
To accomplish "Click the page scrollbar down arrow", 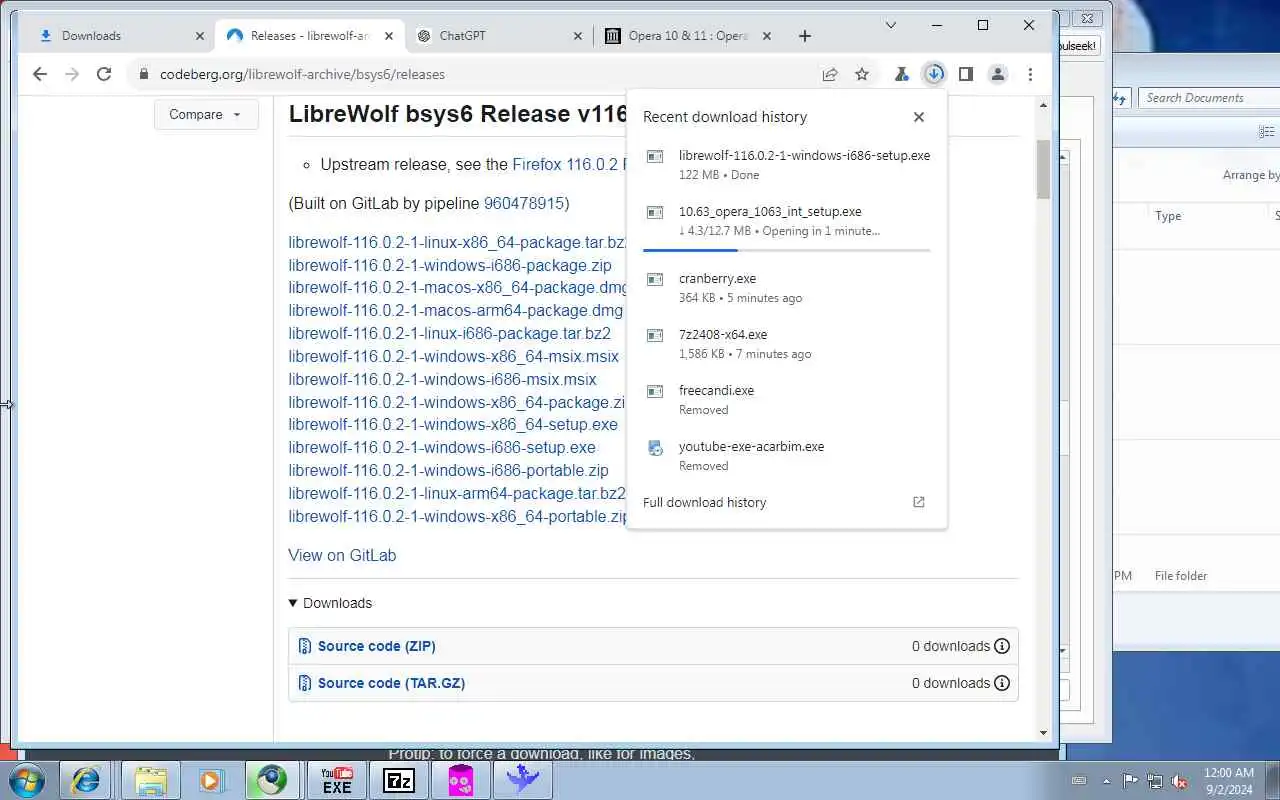I will [1043, 733].
